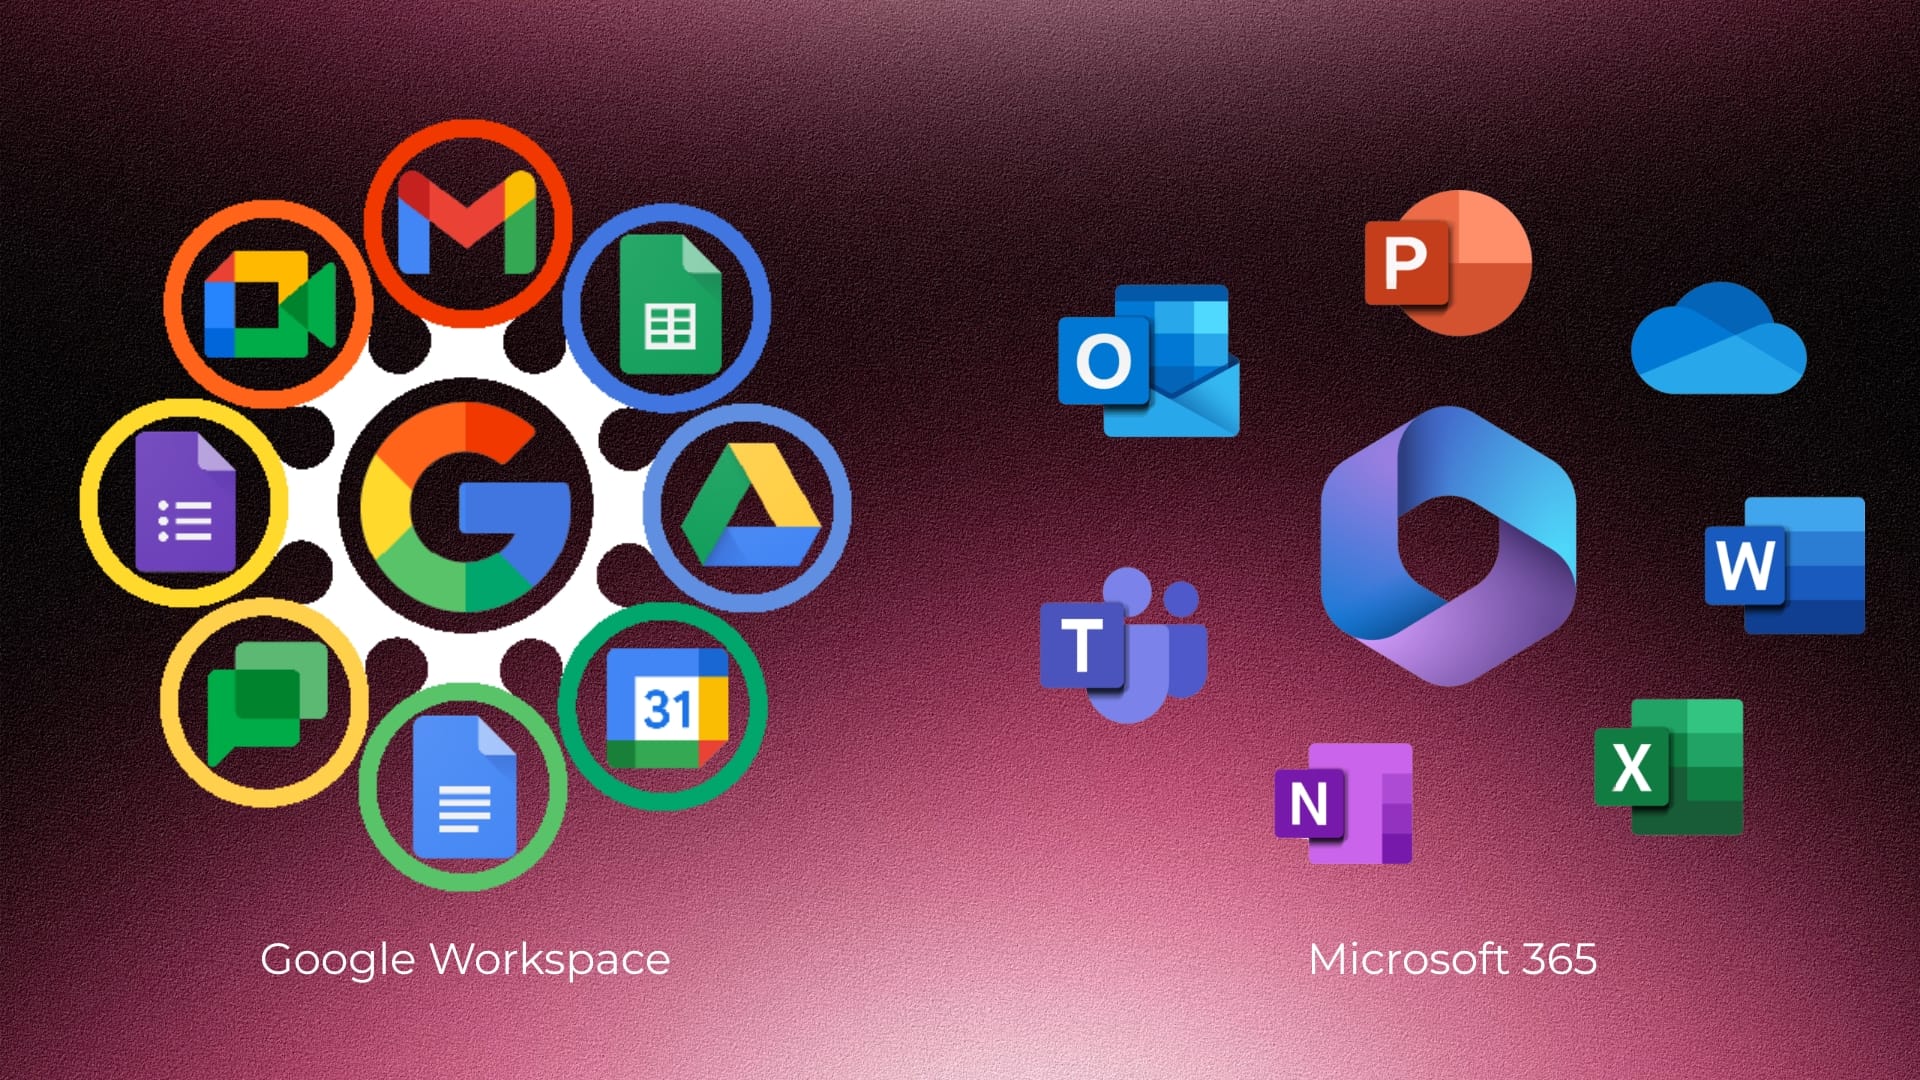The height and width of the screenshot is (1080, 1920).
Task: Select the OneDrive cloud icon
Action: [x=1718, y=338]
